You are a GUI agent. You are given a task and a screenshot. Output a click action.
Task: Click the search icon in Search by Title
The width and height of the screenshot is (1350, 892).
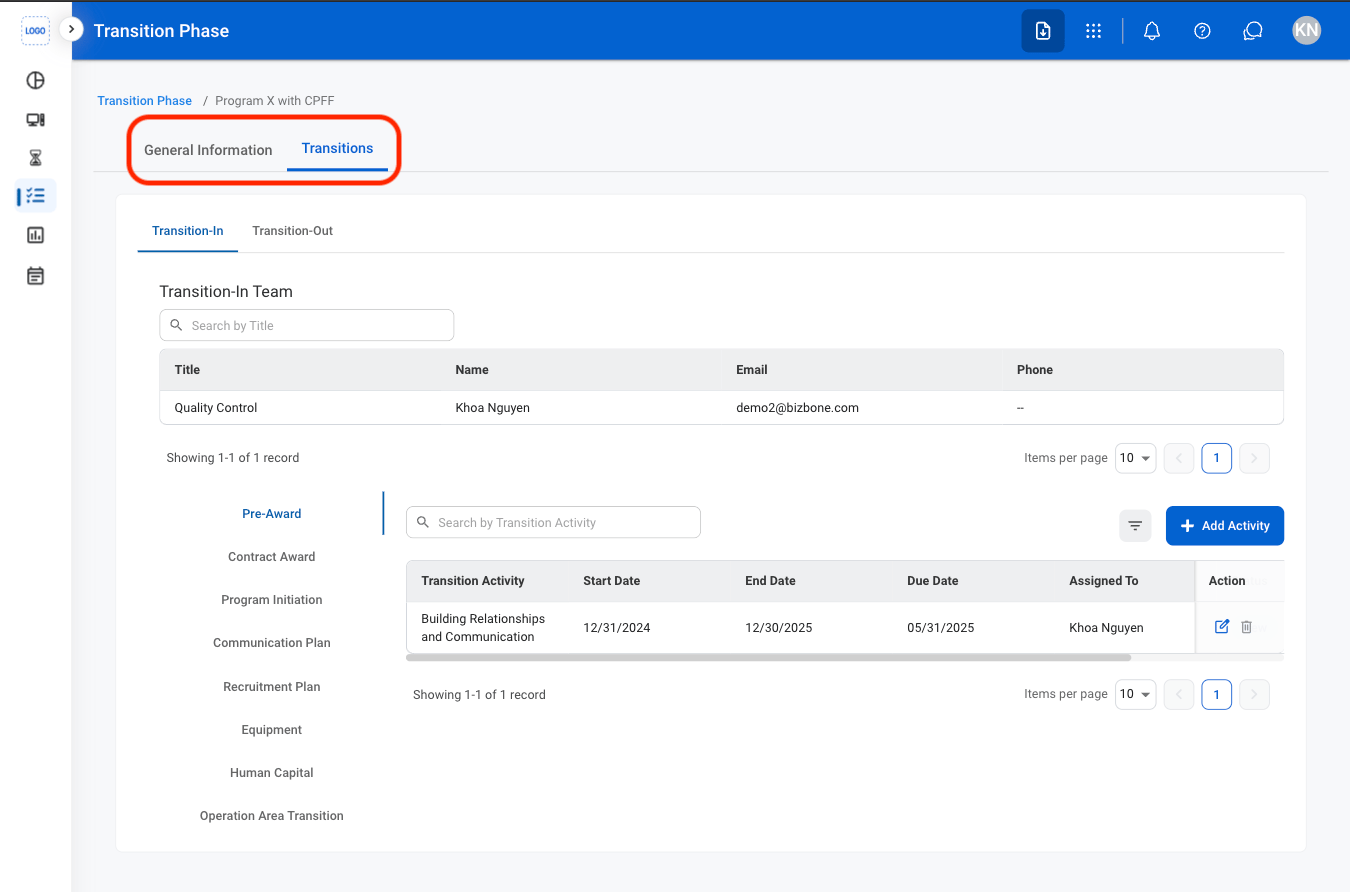click(x=176, y=325)
